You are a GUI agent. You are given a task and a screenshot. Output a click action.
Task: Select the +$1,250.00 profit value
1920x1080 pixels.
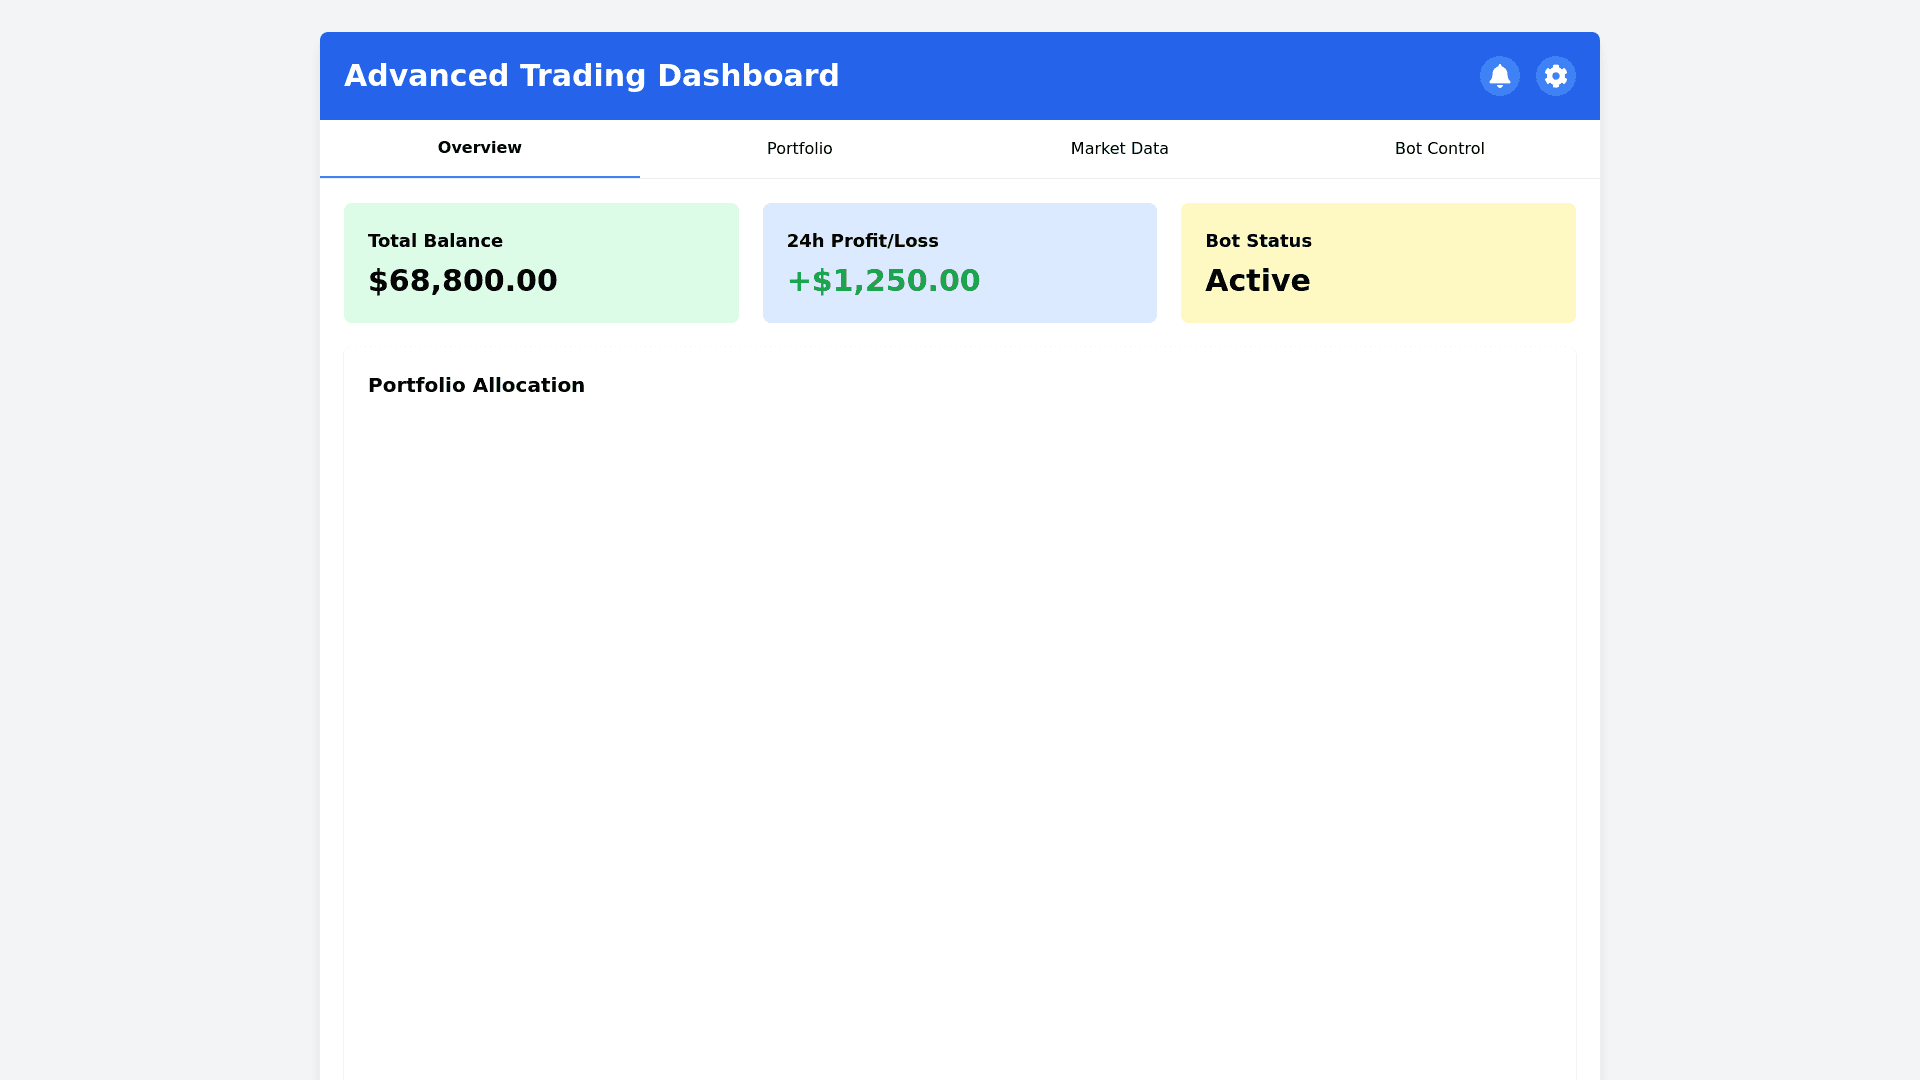pyautogui.click(x=883, y=281)
